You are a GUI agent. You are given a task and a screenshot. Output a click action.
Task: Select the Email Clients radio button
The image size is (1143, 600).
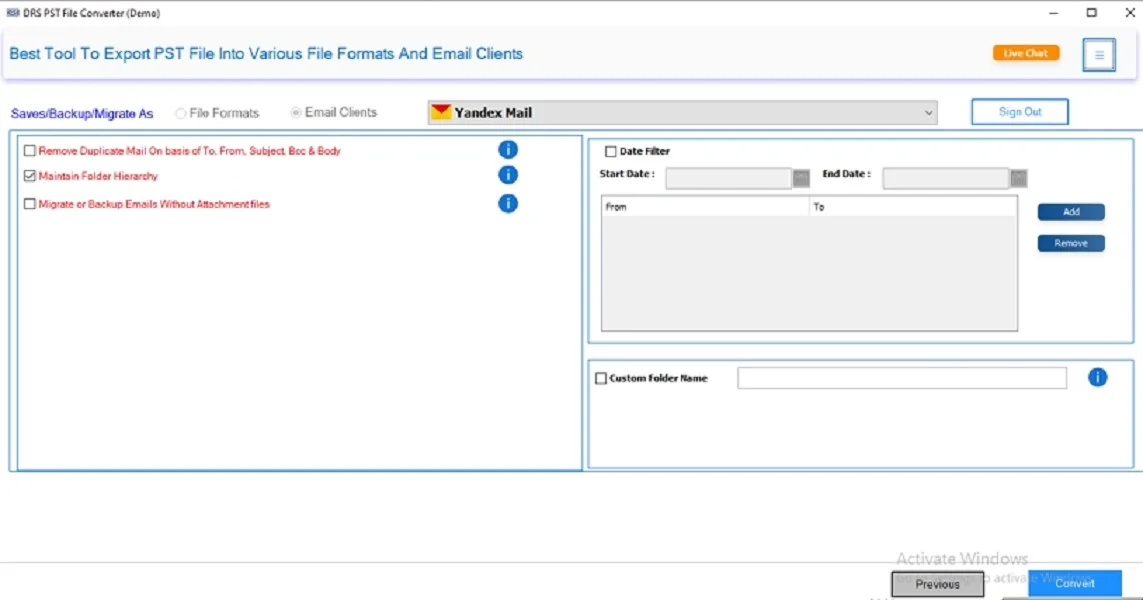coord(296,112)
